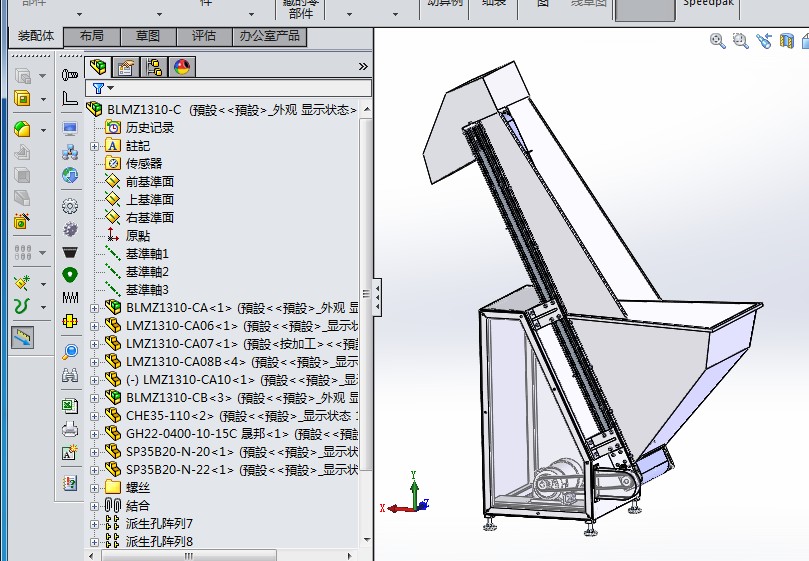Click the network computers icon

pyautogui.click(x=70, y=152)
